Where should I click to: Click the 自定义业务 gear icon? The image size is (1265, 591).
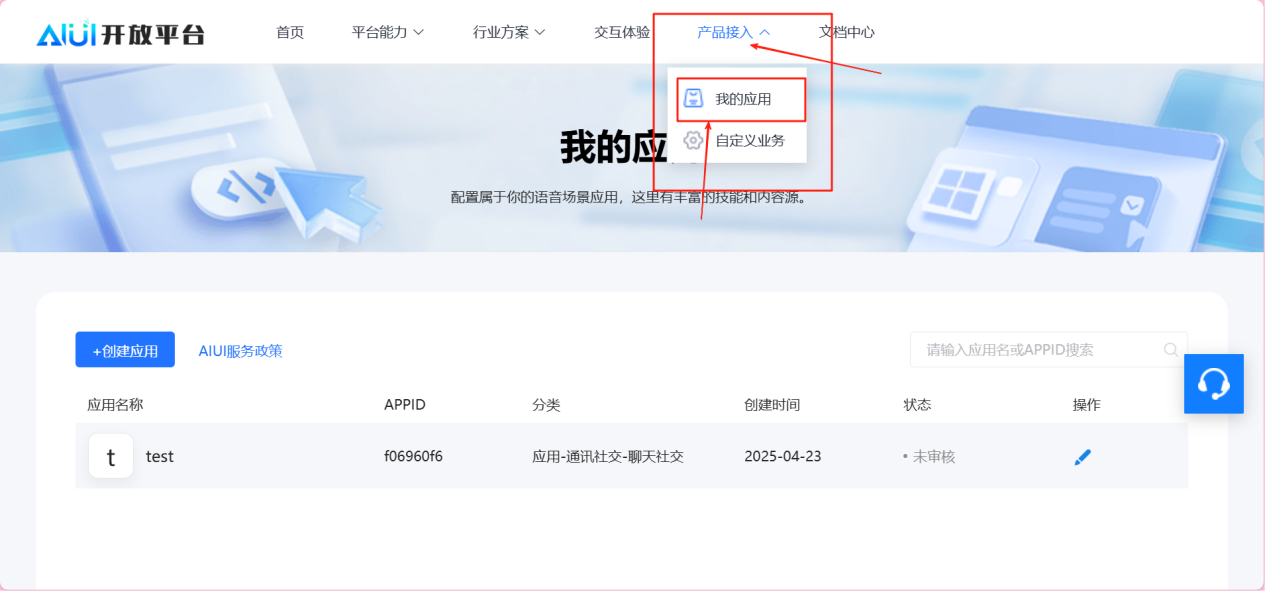(693, 140)
